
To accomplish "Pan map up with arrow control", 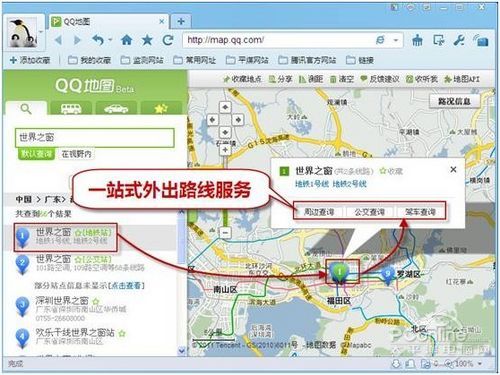I will (225, 107).
